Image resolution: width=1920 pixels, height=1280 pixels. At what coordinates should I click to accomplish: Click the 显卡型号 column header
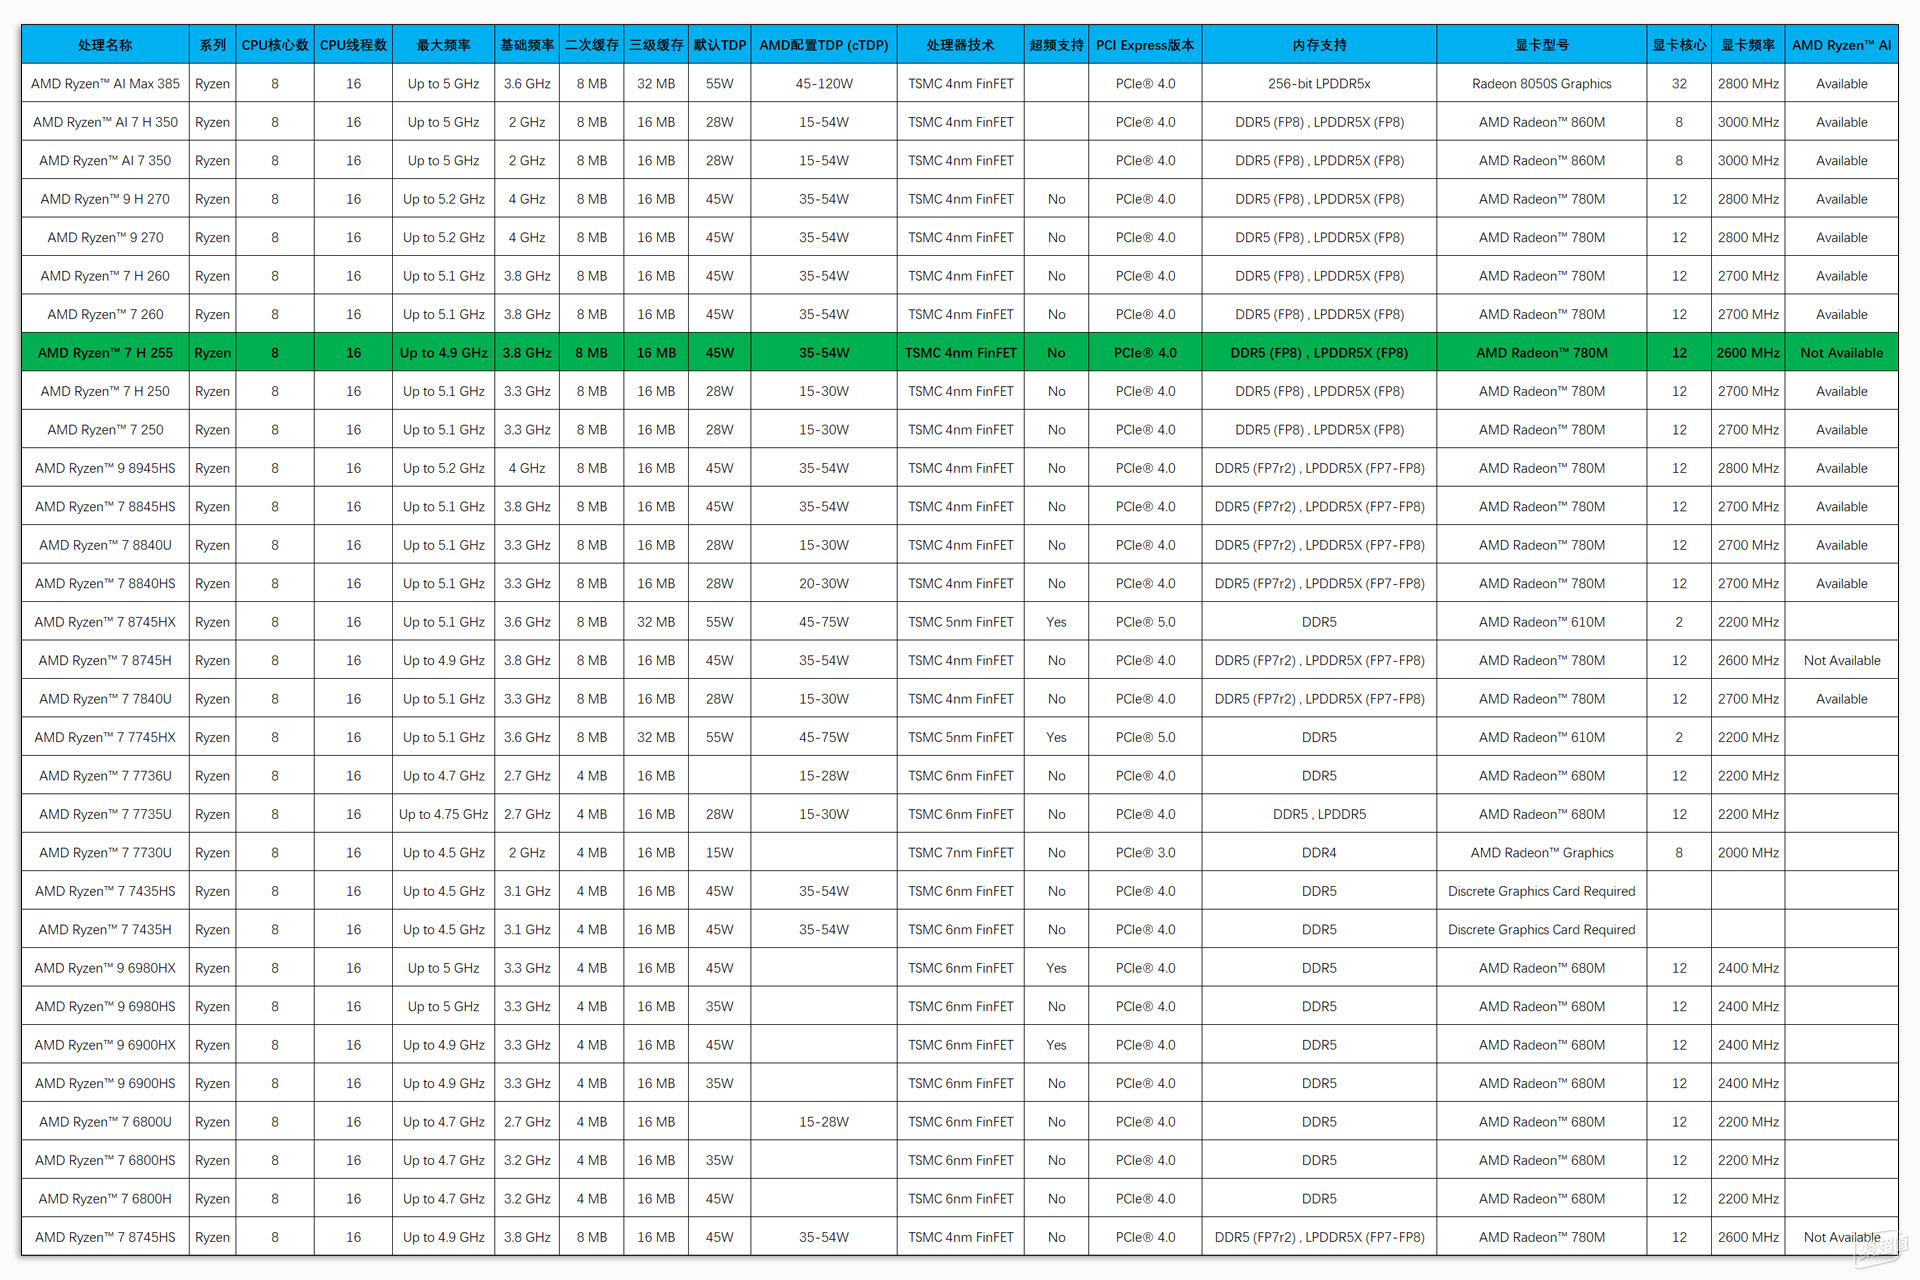tap(1541, 45)
